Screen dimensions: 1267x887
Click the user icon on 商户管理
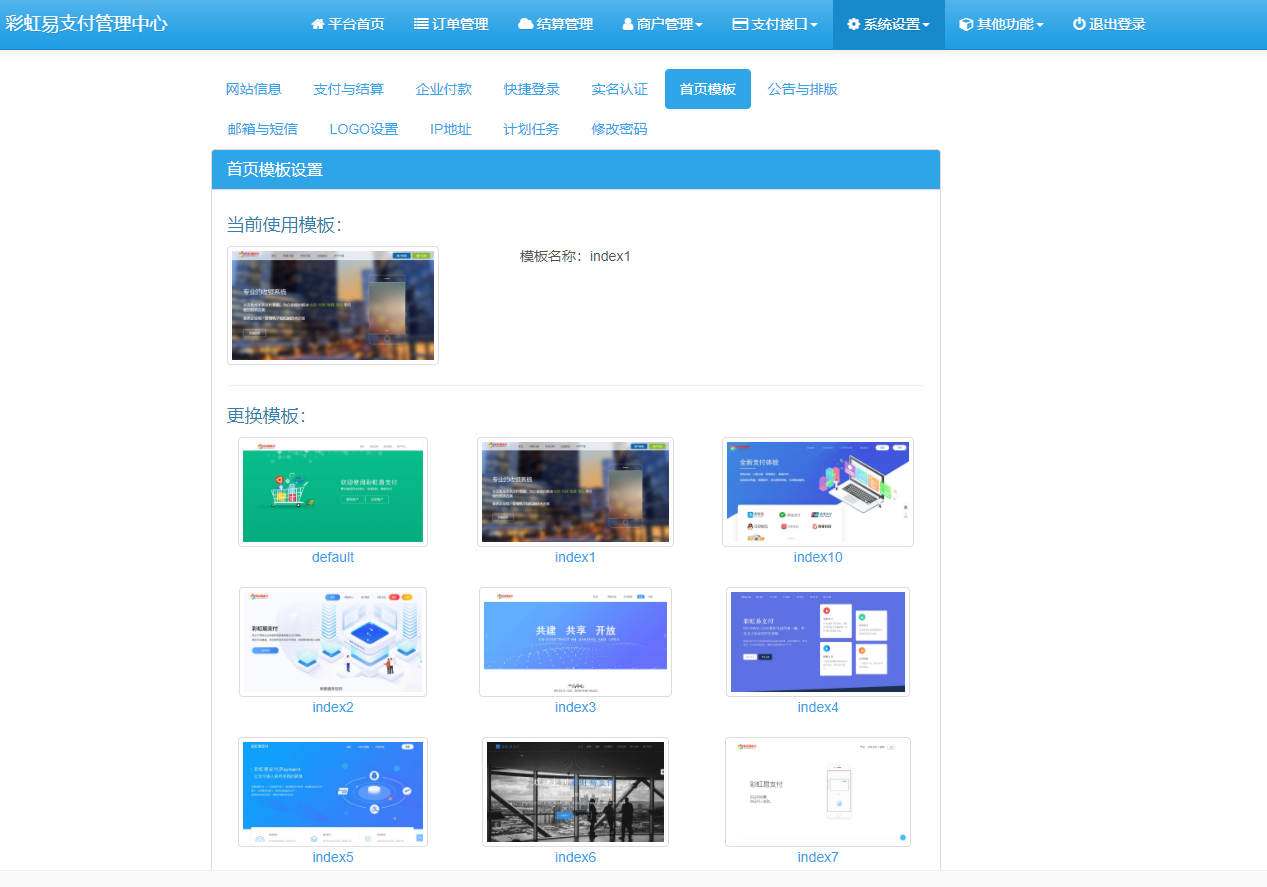point(627,24)
